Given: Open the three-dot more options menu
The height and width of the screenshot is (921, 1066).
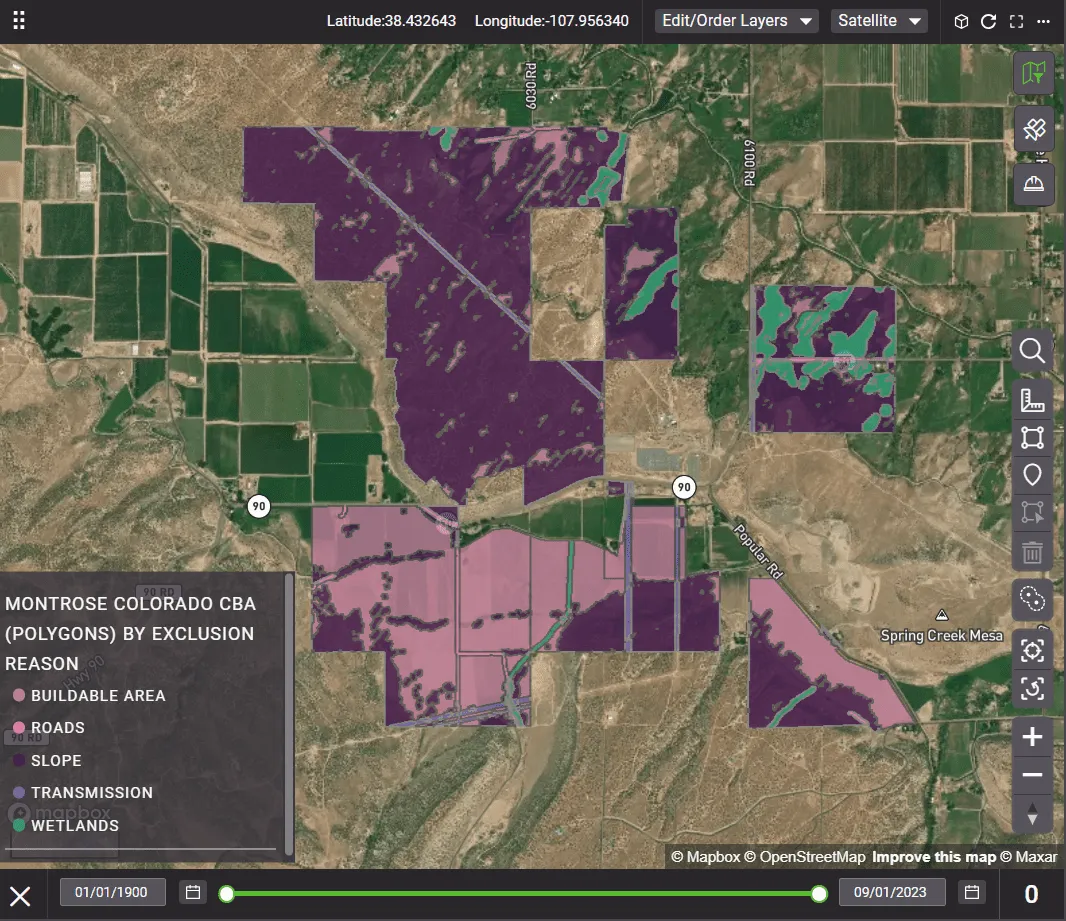Looking at the screenshot, I should [1044, 21].
